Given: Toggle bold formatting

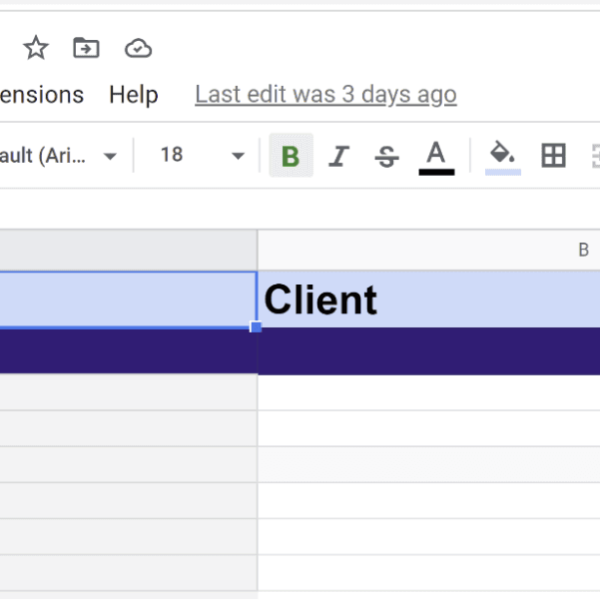Looking at the screenshot, I should click(290, 156).
